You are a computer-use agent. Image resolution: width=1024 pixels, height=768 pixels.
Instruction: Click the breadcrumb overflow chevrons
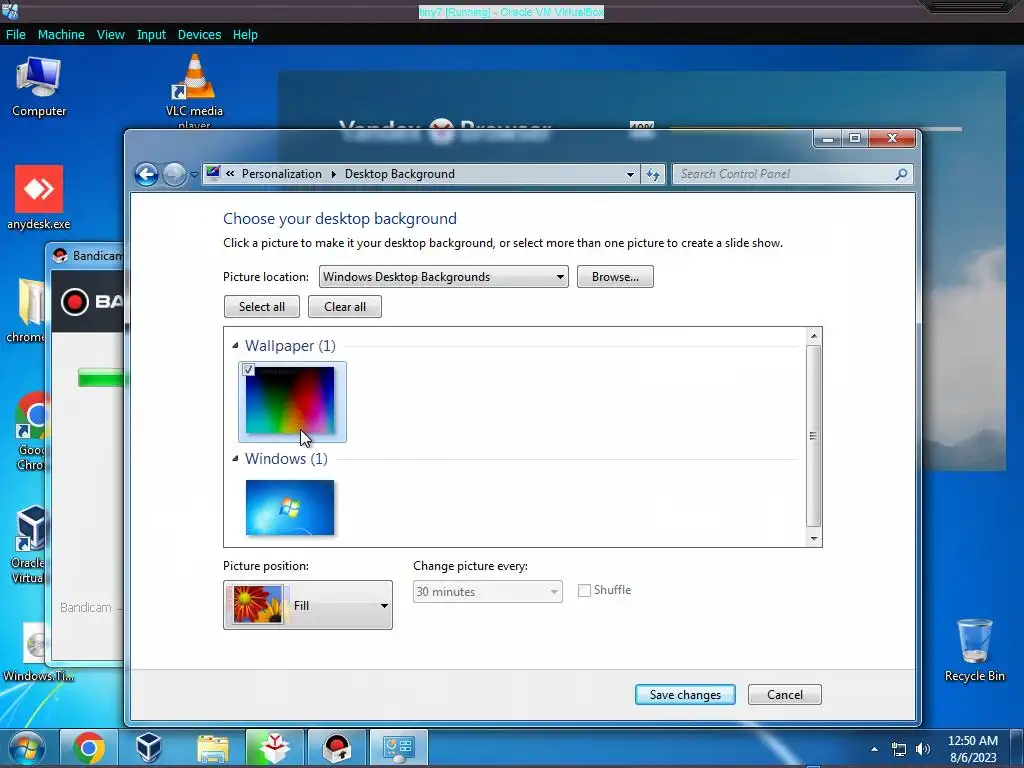[230, 174]
